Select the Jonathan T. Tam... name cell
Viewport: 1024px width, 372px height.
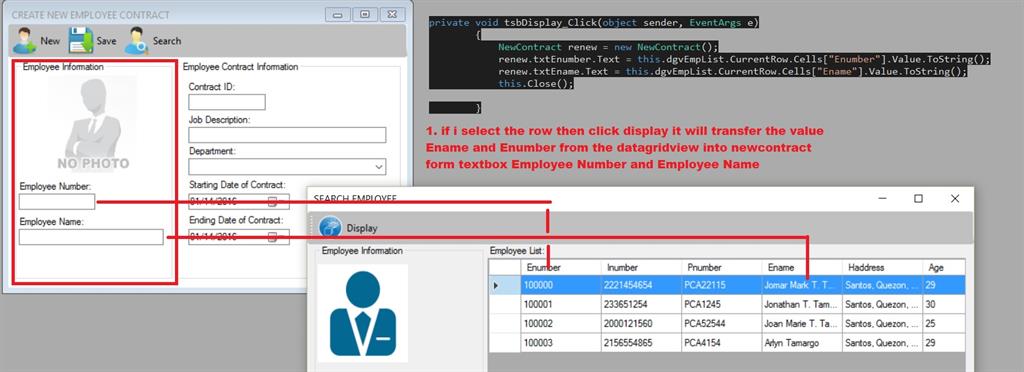coord(802,305)
